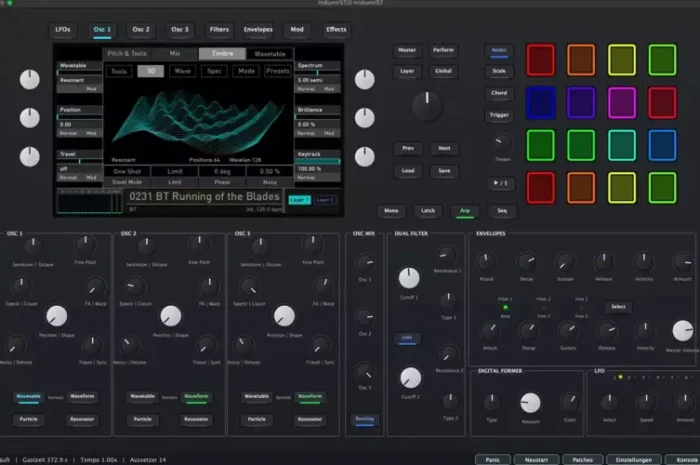Click the Digital Former Type knob
Screen dimensions: 700x465
[492, 403]
